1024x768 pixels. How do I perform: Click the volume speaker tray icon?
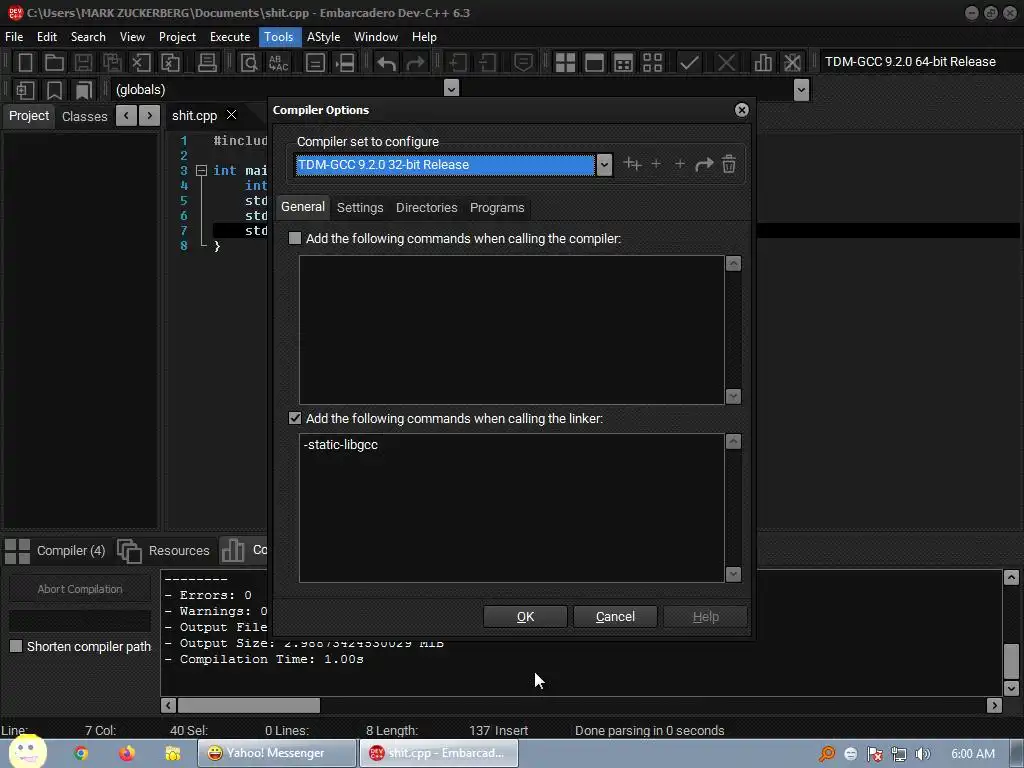click(x=923, y=754)
